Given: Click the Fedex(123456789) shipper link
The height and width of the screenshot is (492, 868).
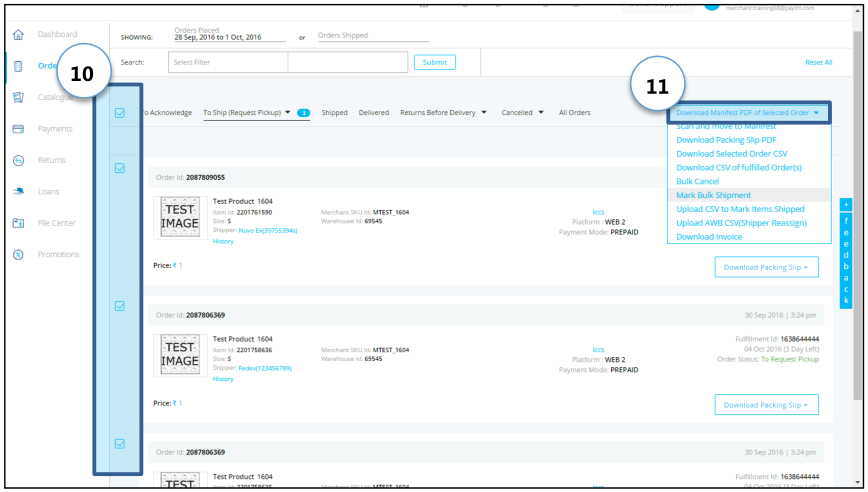Looking at the screenshot, I should 265,368.
